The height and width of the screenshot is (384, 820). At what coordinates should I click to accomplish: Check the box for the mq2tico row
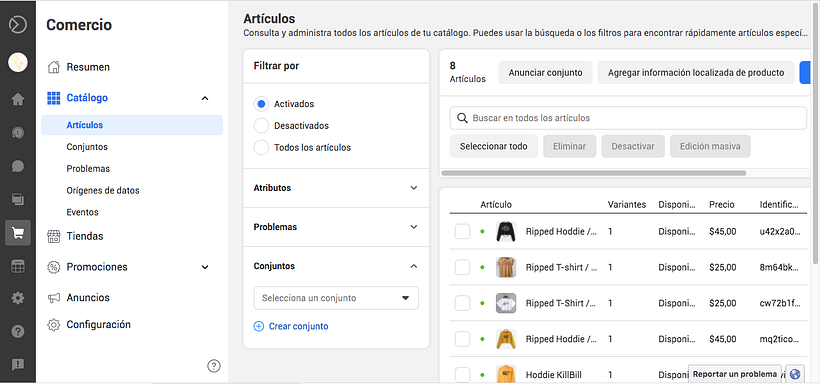462,339
